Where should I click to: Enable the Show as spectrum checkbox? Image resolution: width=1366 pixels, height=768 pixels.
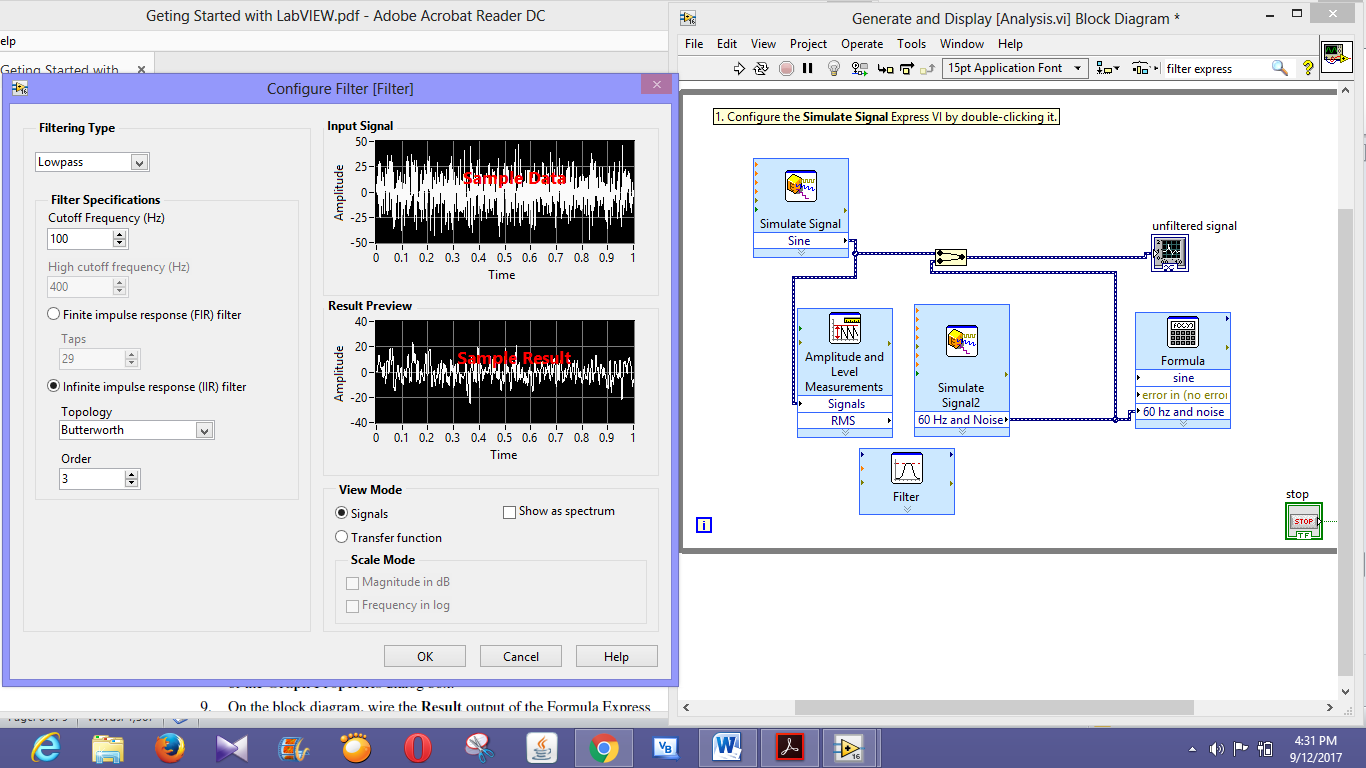509,511
